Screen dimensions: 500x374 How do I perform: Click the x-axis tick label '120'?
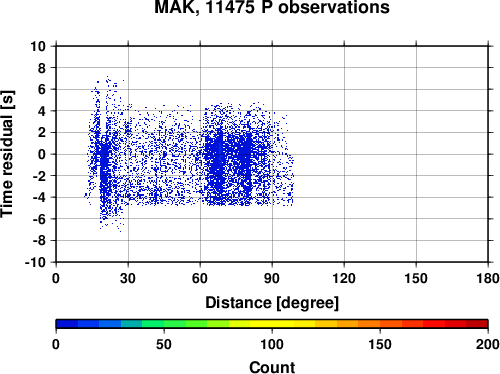344,278
